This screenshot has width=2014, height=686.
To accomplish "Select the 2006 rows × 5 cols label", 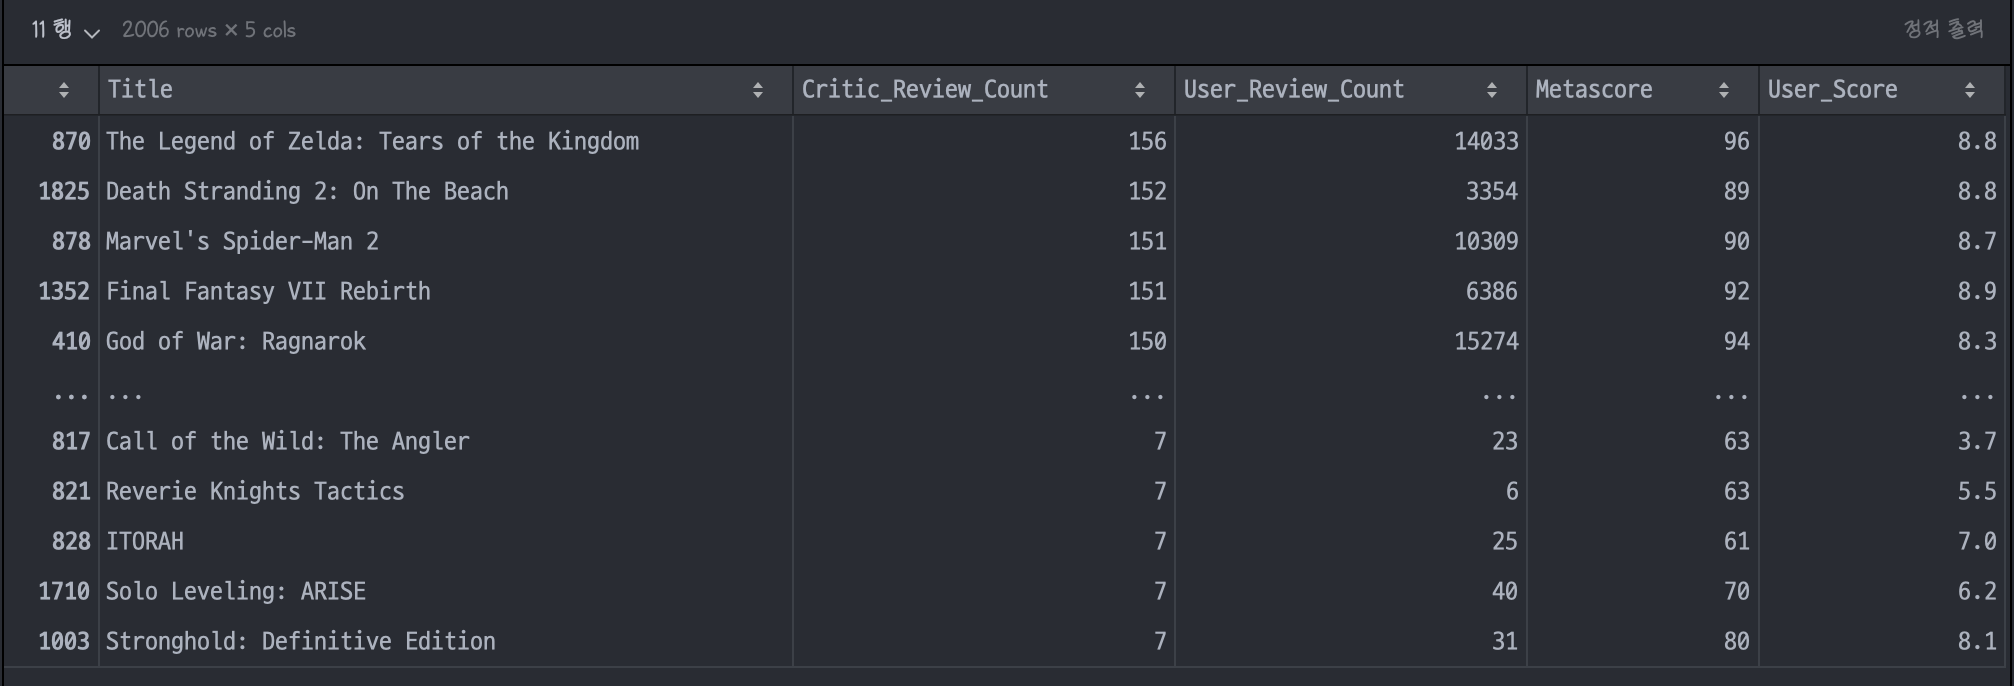I will click(209, 30).
